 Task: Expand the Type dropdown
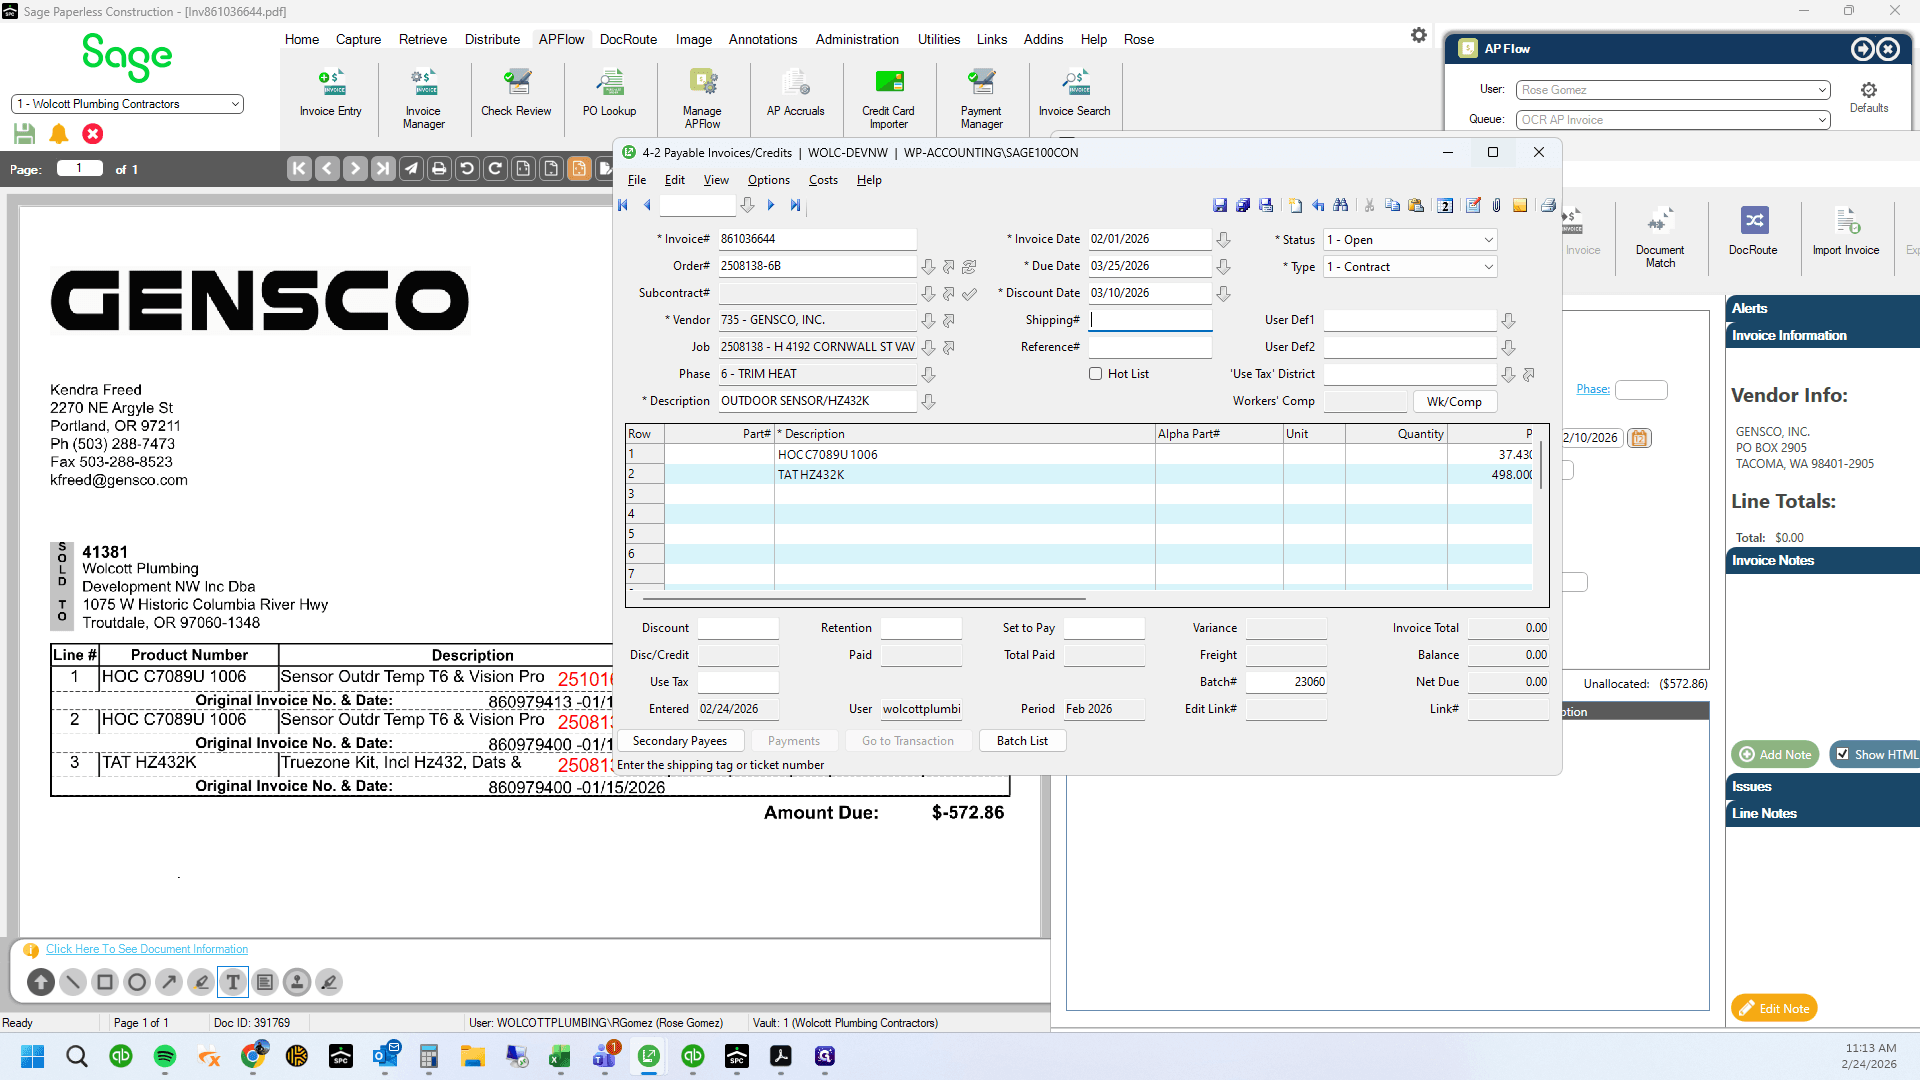point(1488,267)
